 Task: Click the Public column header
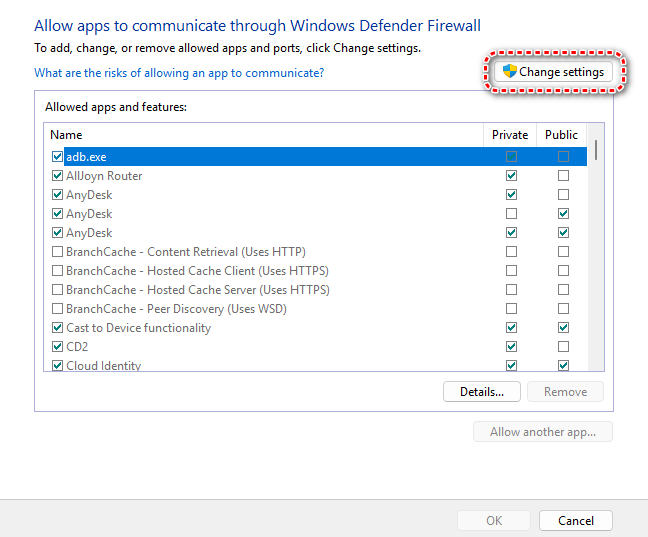tap(562, 135)
